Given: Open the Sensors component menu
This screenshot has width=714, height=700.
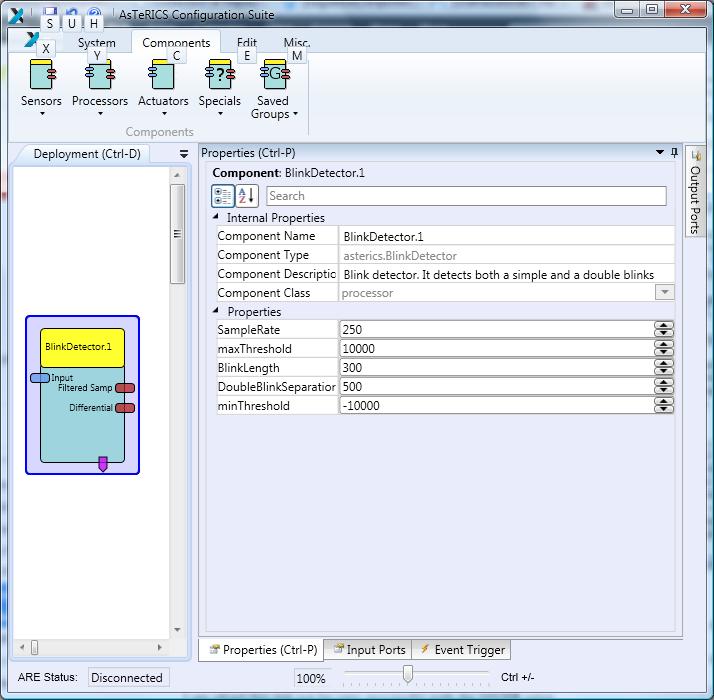Looking at the screenshot, I should point(41,87).
